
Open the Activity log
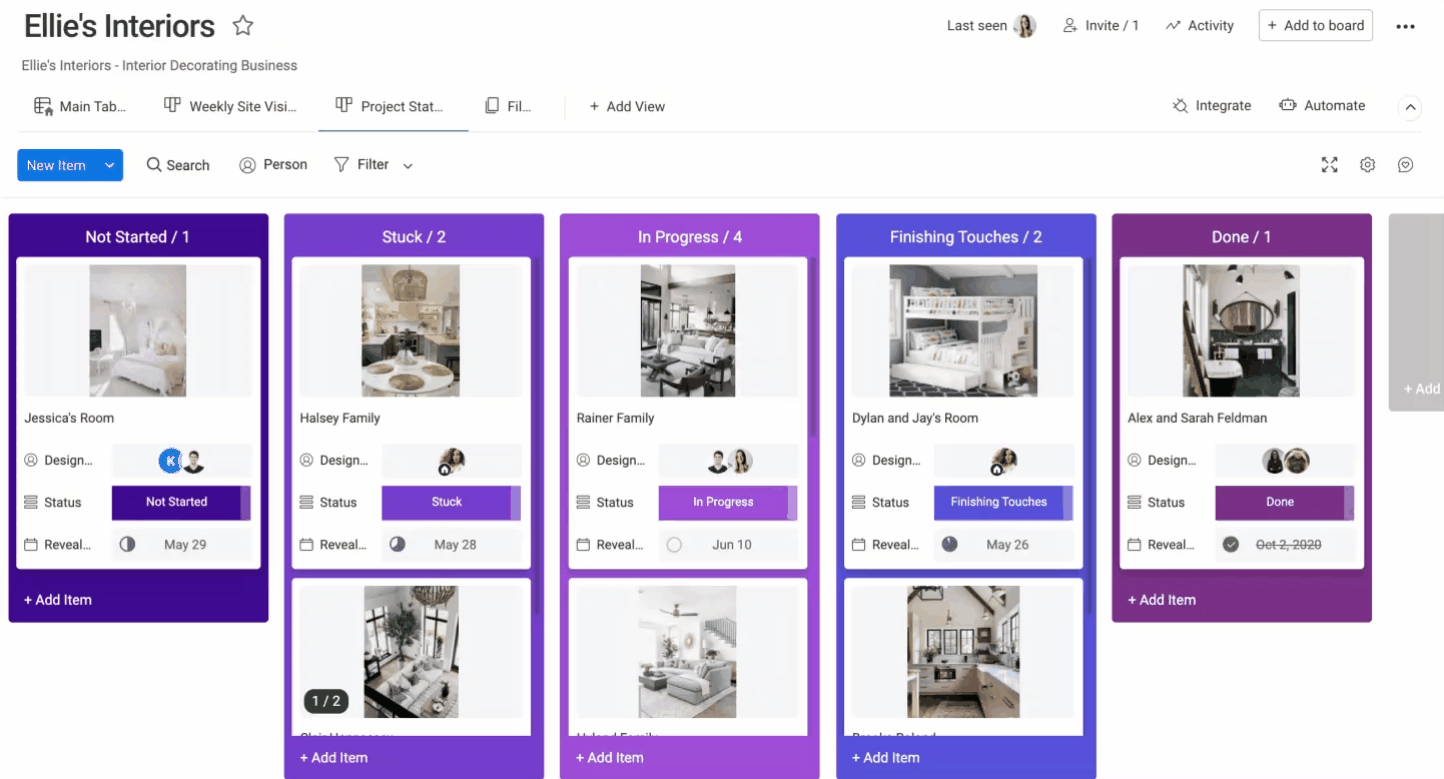coord(1200,26)
